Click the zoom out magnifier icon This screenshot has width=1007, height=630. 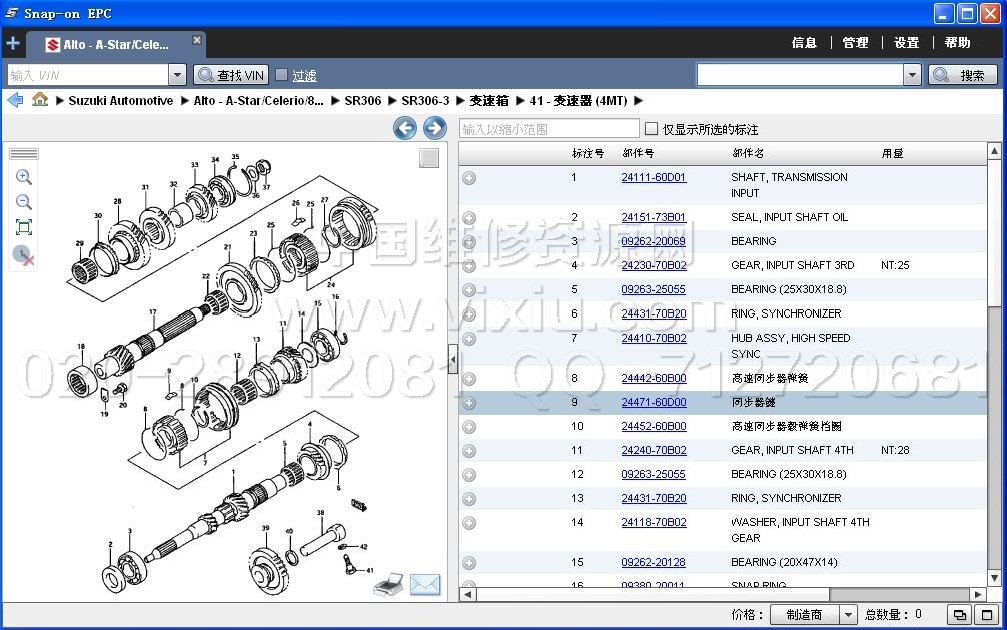(x=24, y=202)
